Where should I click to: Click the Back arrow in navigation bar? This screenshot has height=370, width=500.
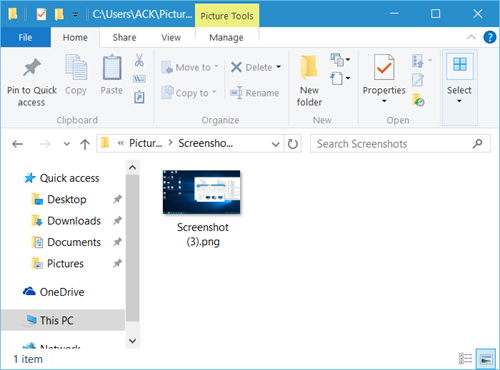point(18,144)
